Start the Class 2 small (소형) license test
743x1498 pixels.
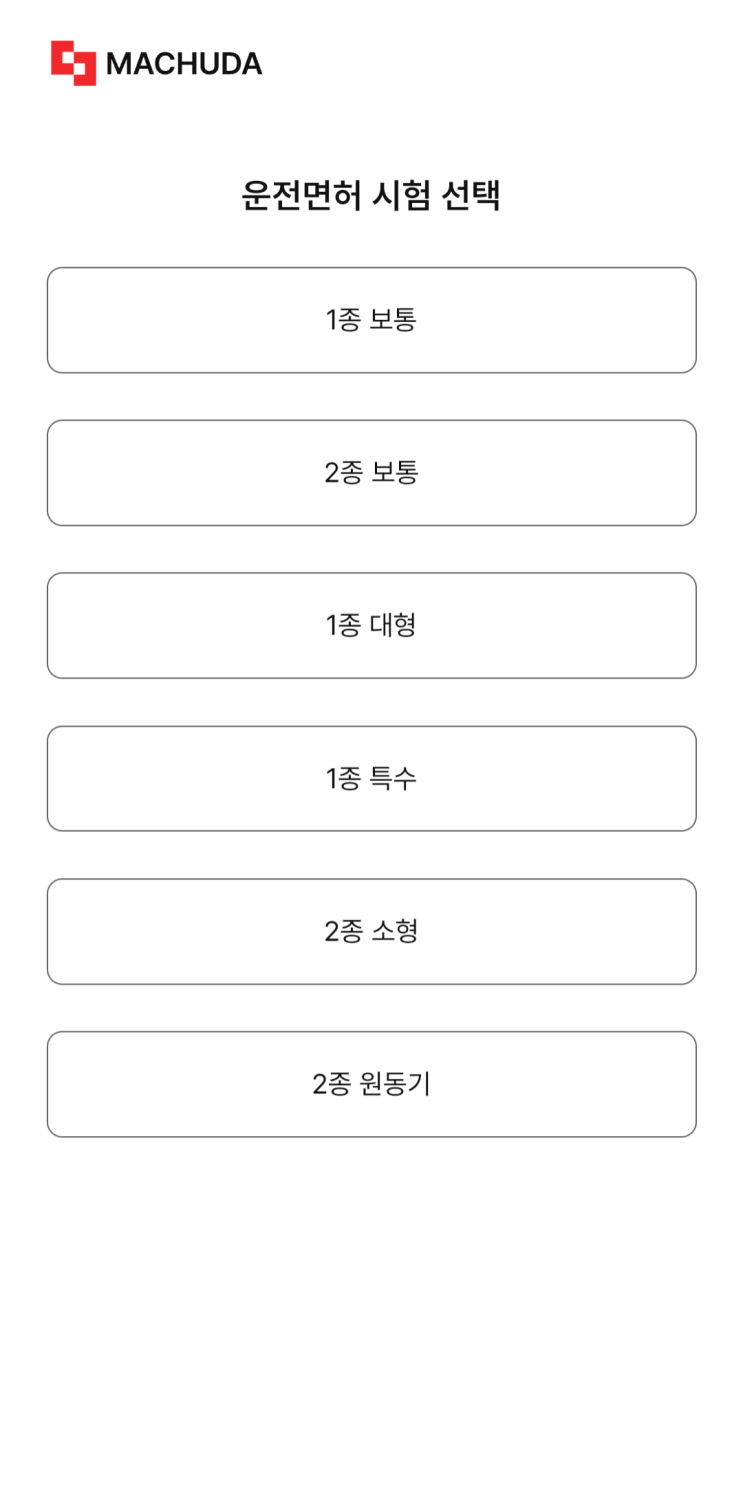click(371, 932)
